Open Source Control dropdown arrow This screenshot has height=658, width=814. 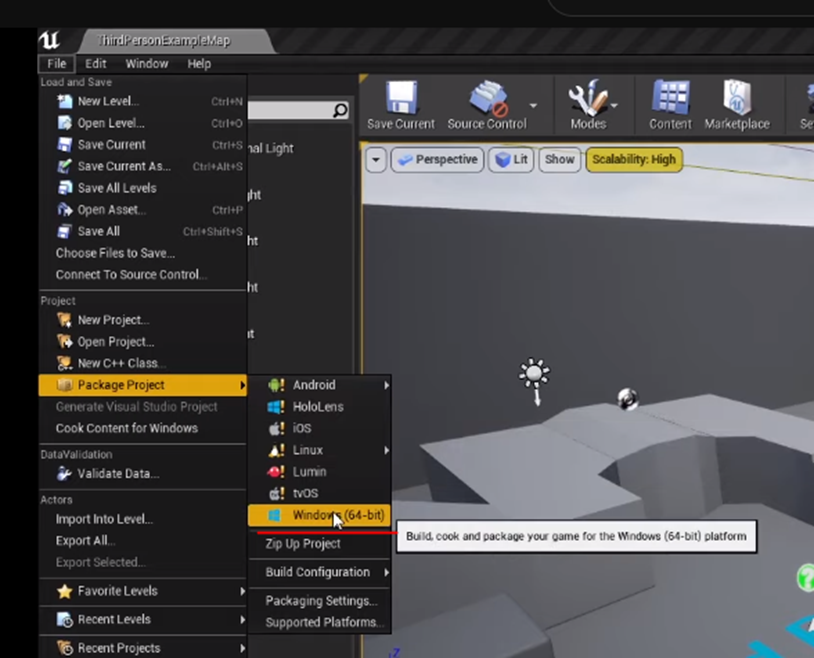(533, 105)
